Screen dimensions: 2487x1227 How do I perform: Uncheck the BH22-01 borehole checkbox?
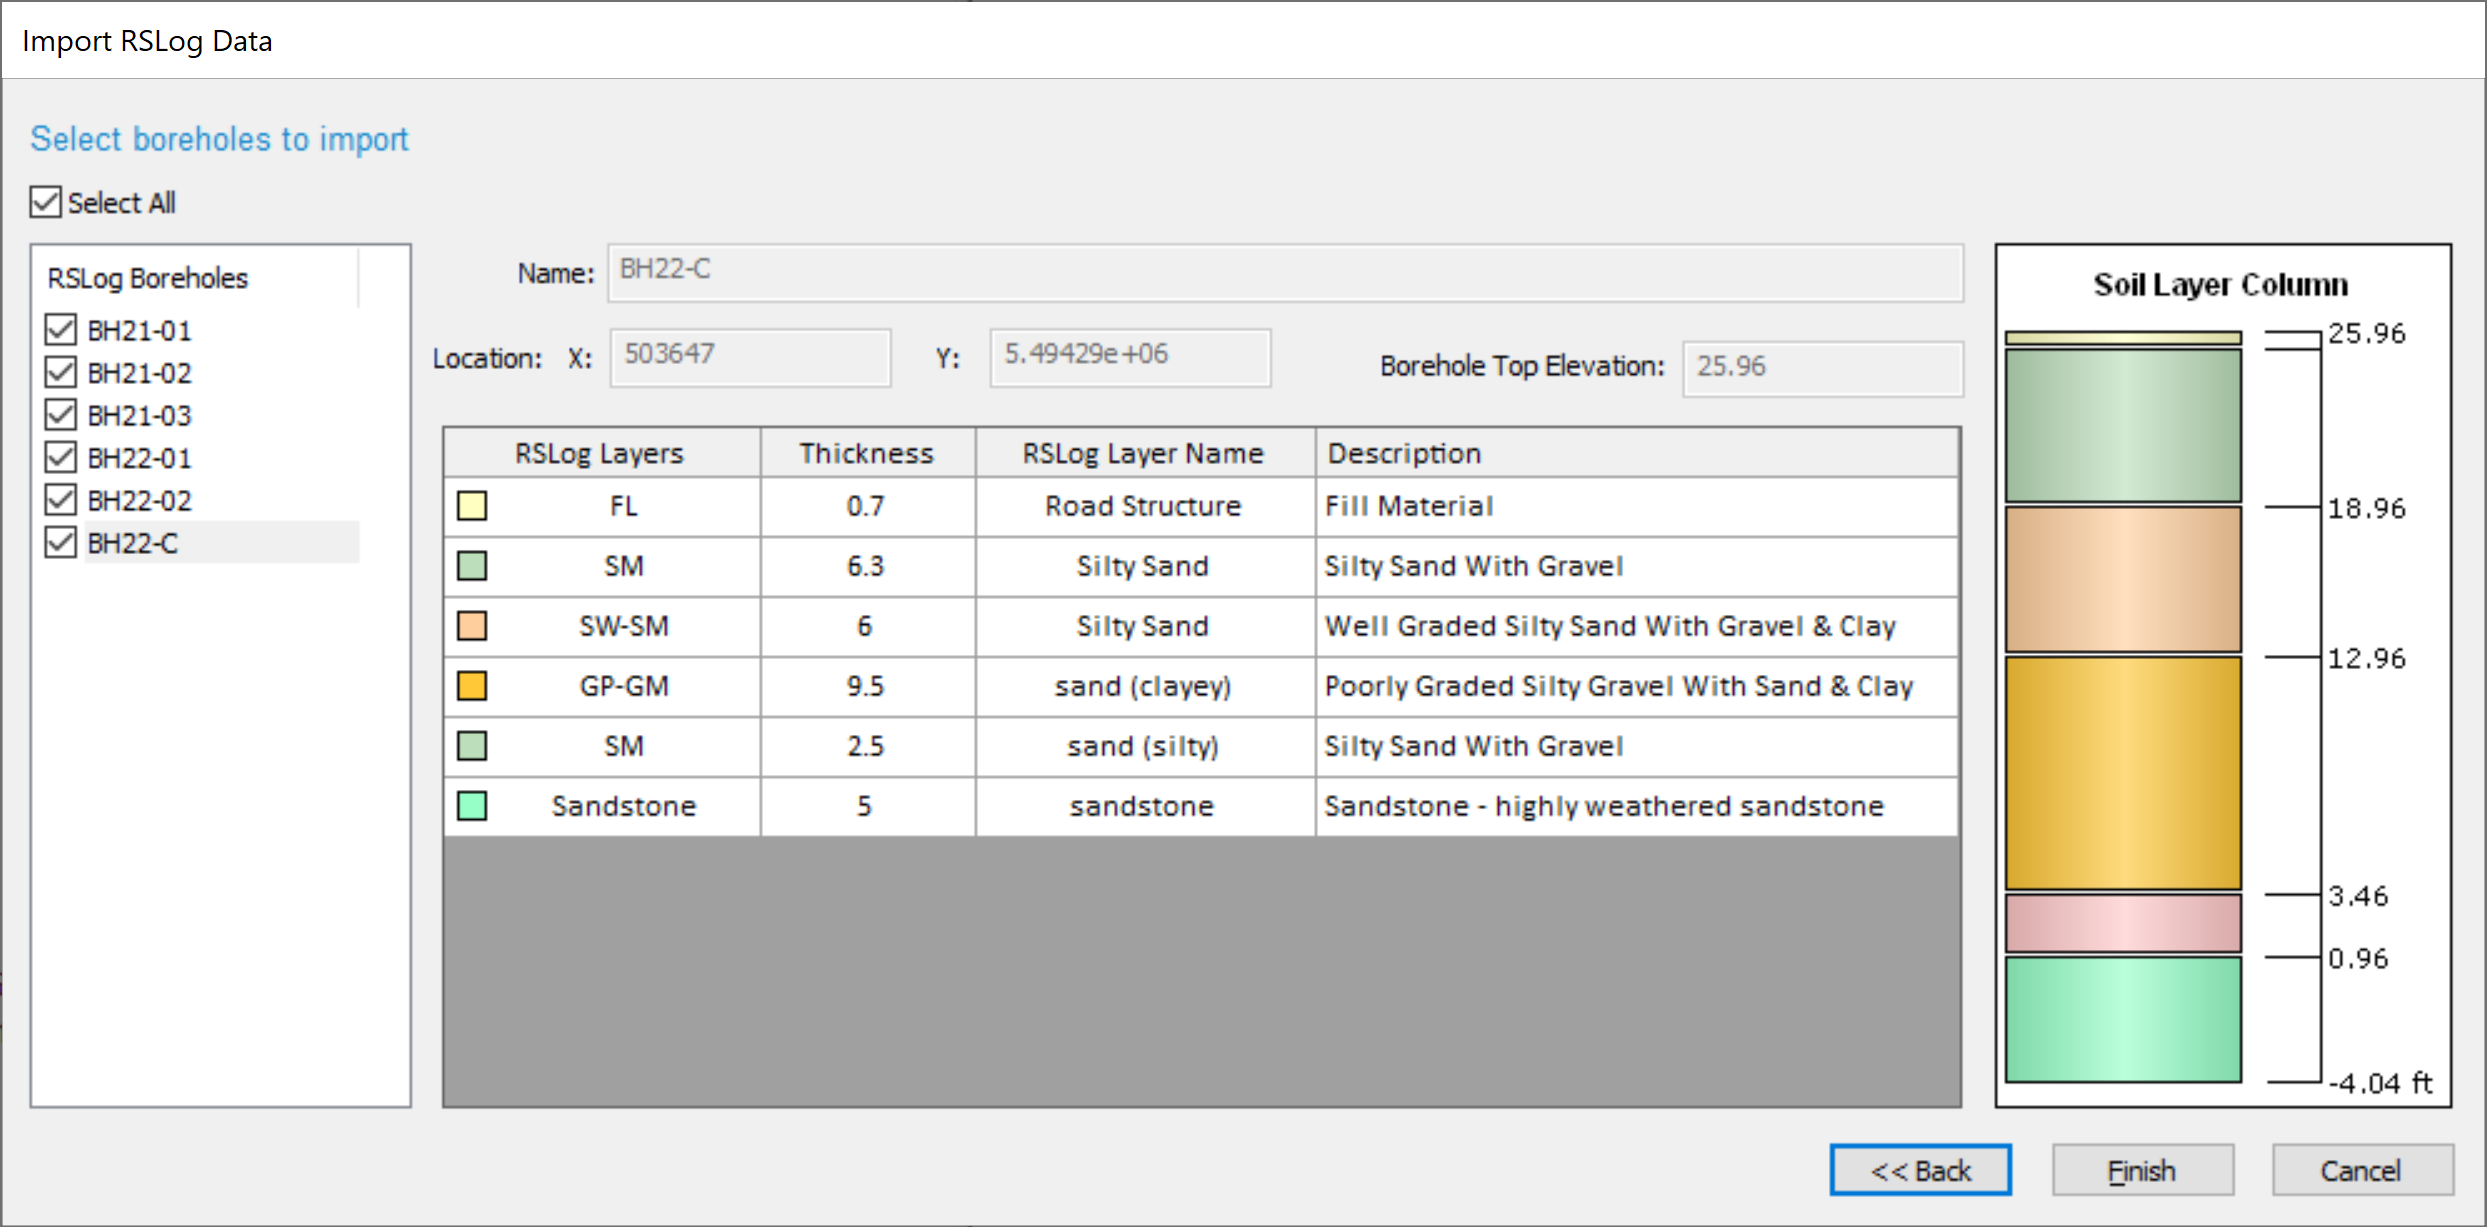point(61,457)
